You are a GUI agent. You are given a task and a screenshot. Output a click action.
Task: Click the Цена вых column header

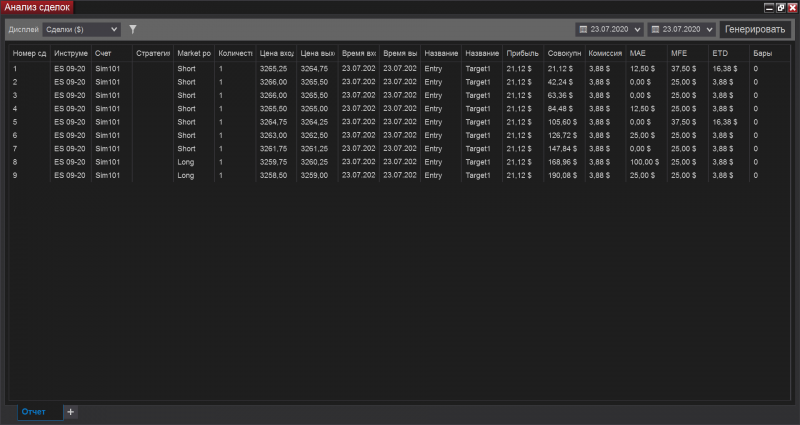tap(317, 53)
